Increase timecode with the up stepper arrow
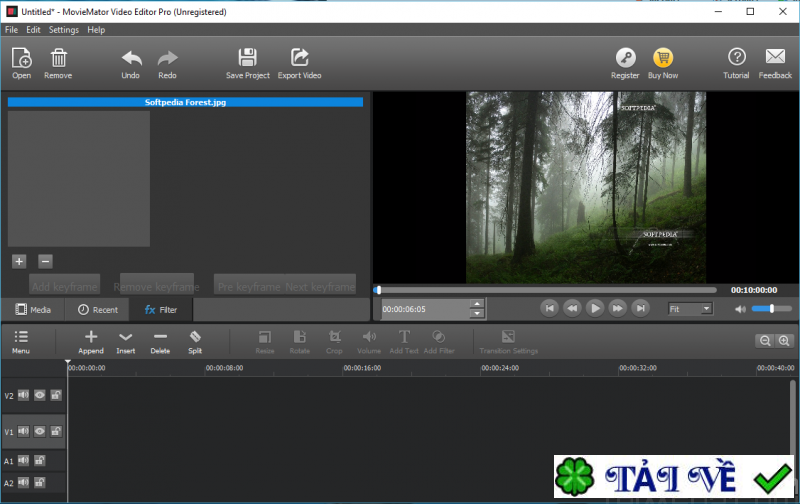The image size is (800, 504). tap(476, 304)
